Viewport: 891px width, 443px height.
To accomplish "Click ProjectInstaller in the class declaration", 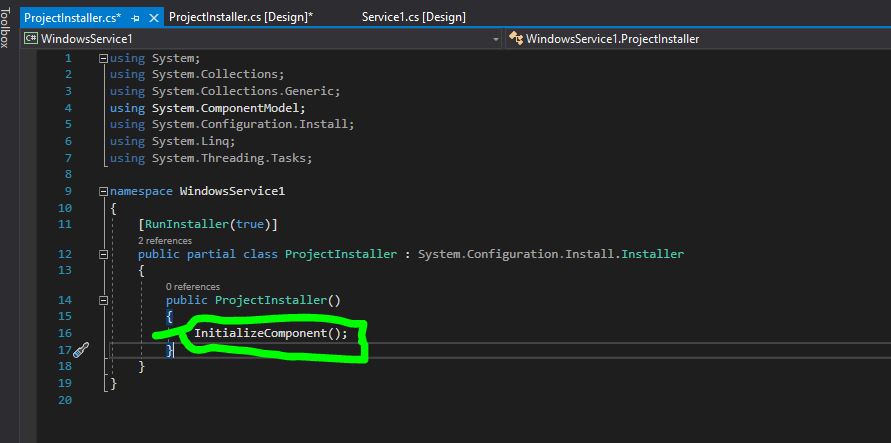I will (341, 254).
